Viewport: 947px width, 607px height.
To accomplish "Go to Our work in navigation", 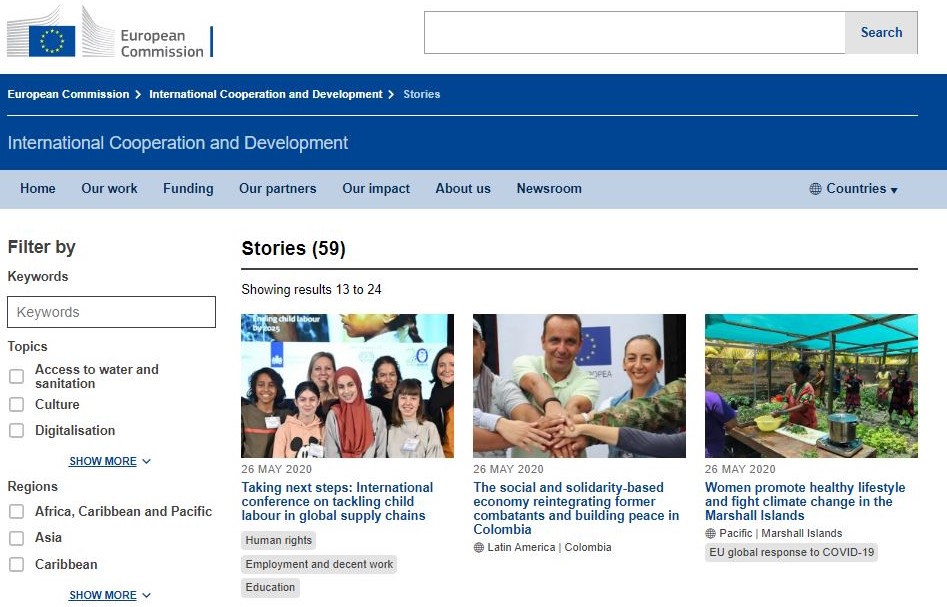I will (109, 188).
